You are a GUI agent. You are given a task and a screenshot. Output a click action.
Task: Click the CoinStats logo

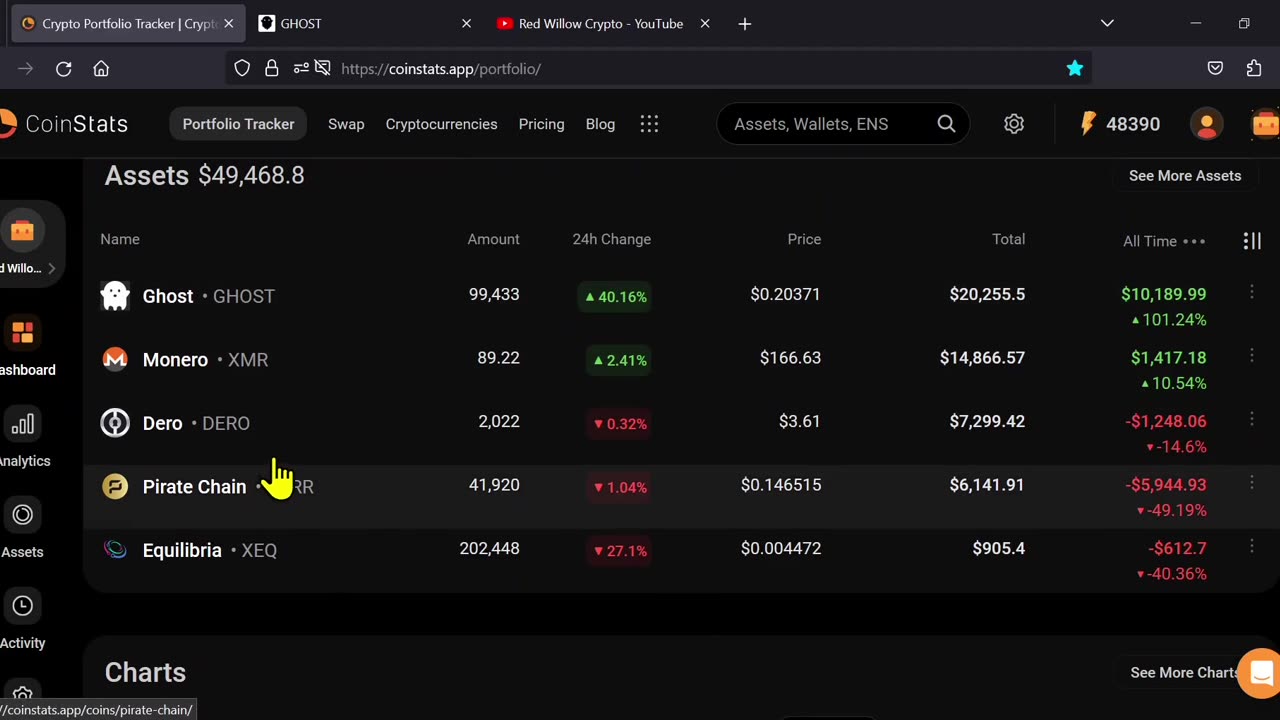tap(64, 124)
